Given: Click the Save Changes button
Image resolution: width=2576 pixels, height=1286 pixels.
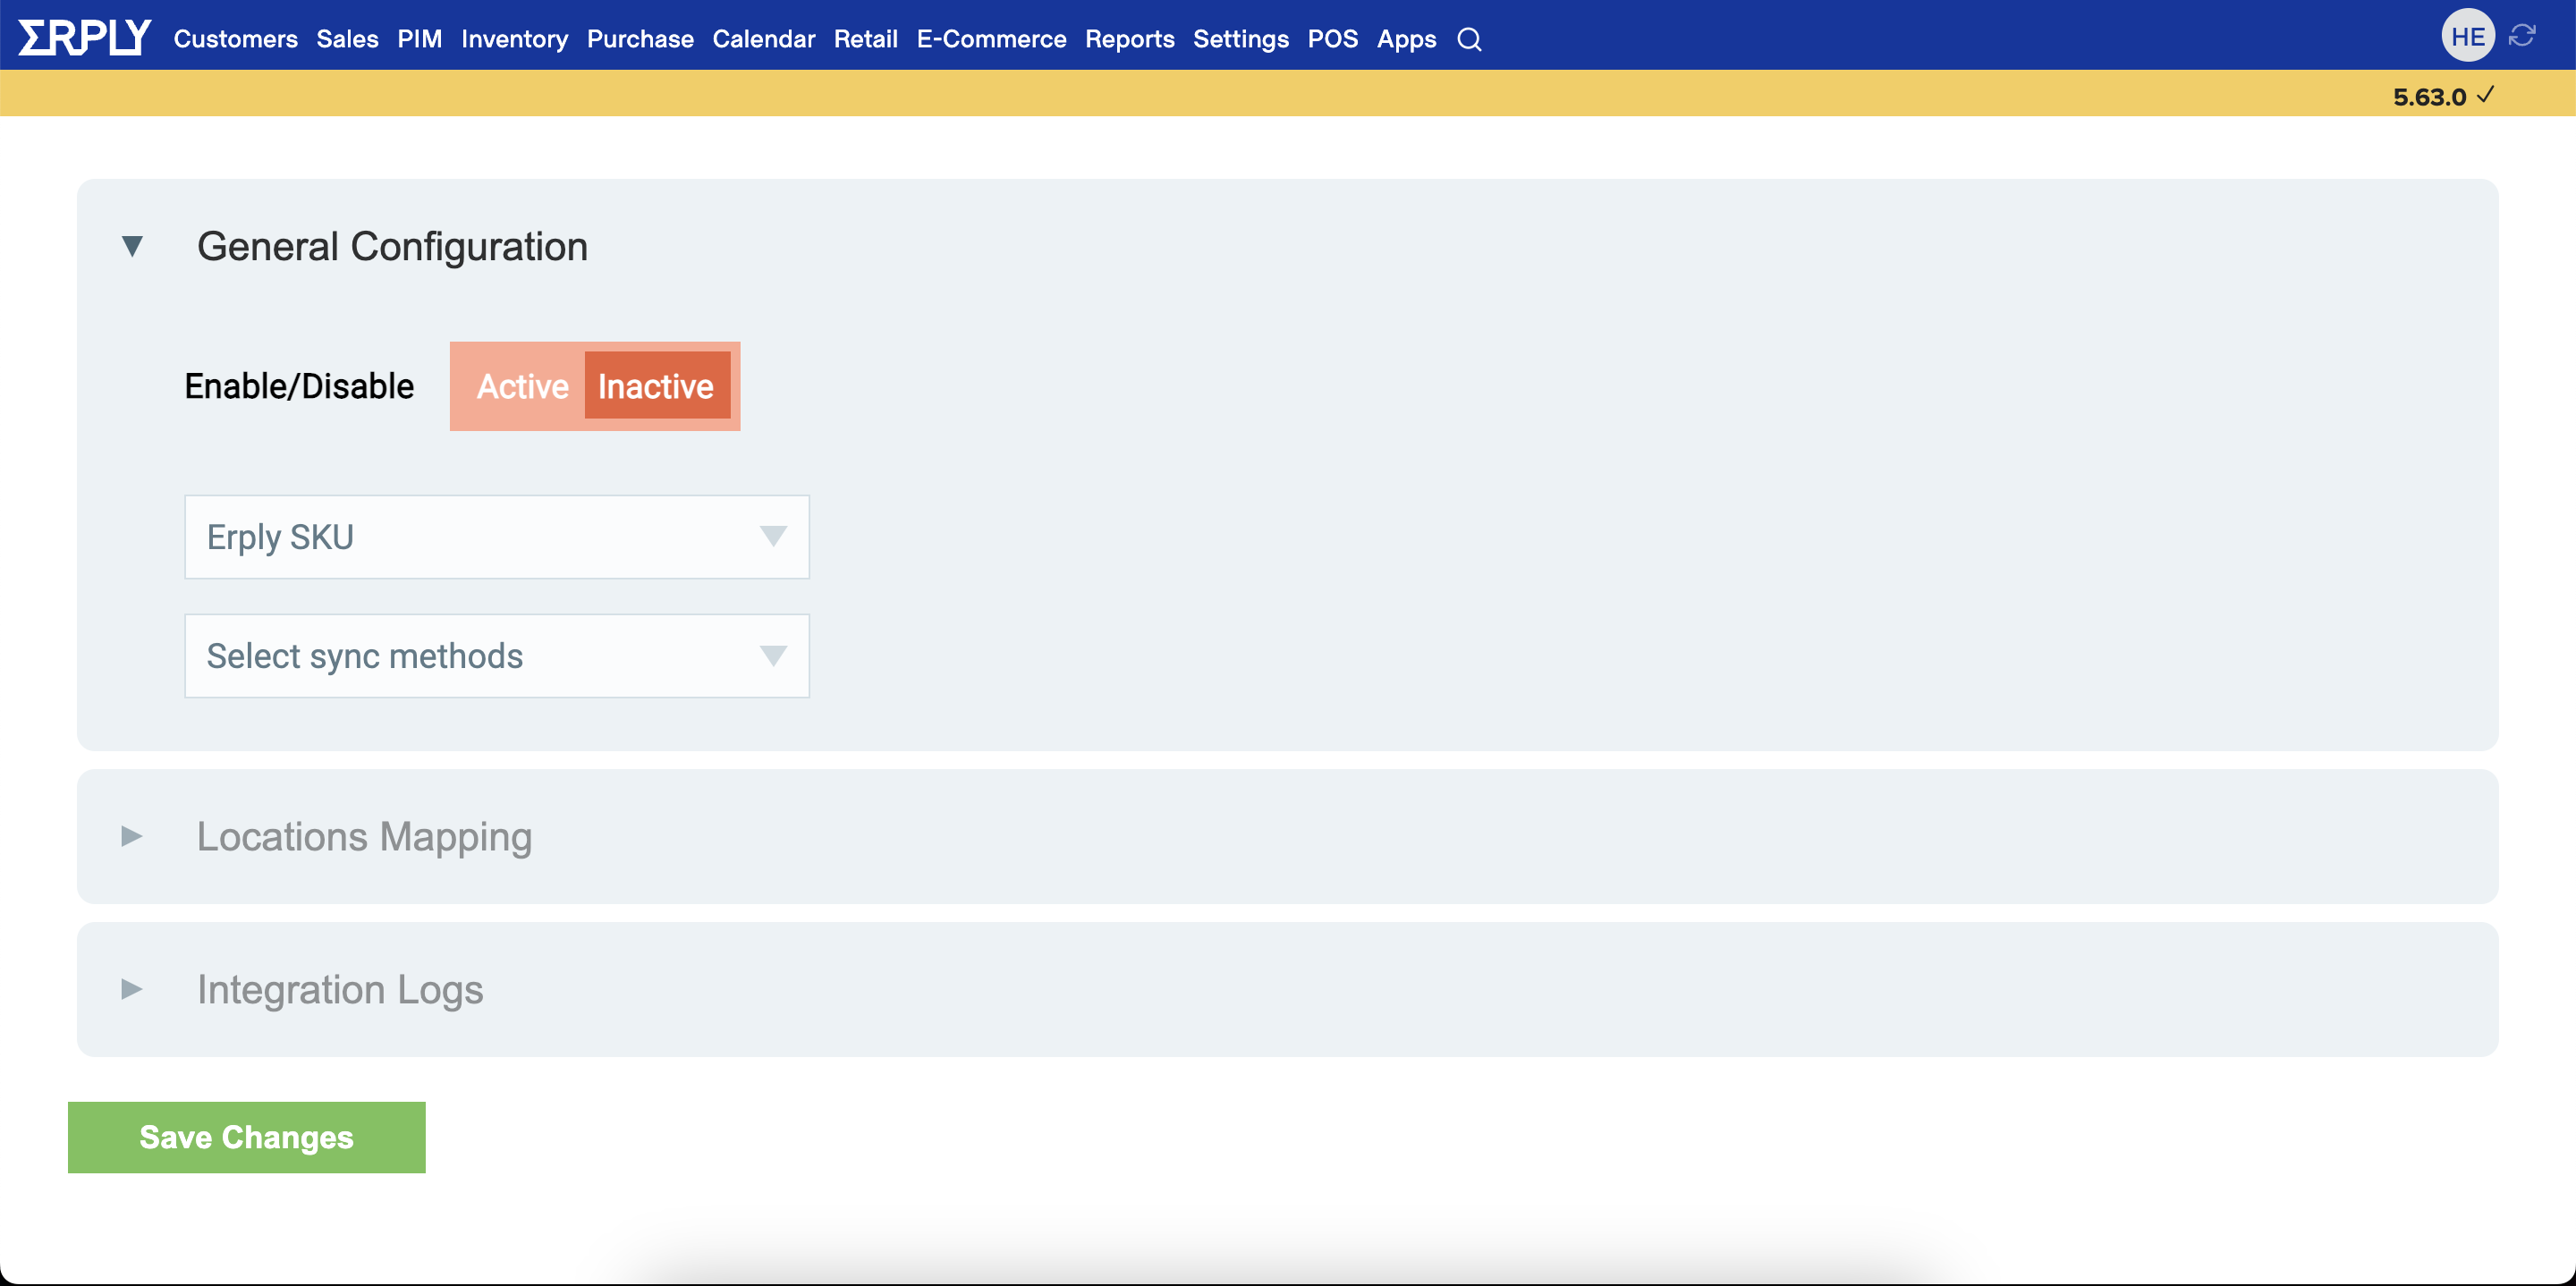Looking at the screenshot, I should tap(246, 1137).
